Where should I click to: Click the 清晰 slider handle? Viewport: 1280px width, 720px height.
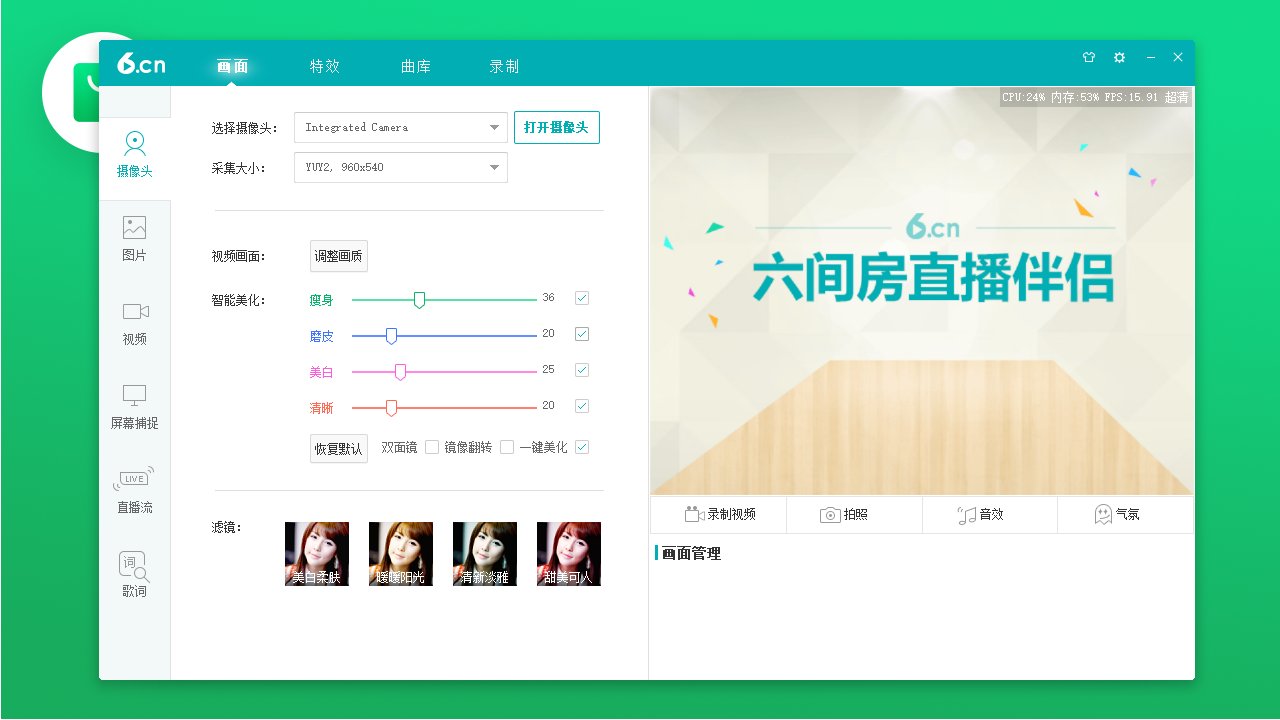point(391,408)
